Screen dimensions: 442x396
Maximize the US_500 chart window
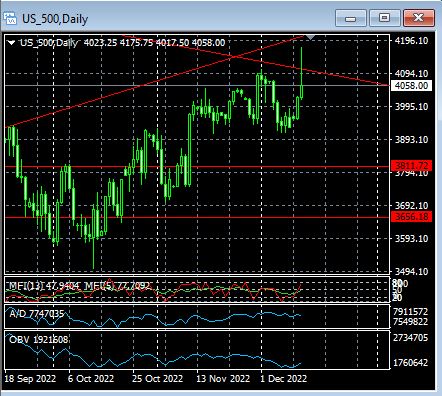pyautogui.click(x=384, y=18)
